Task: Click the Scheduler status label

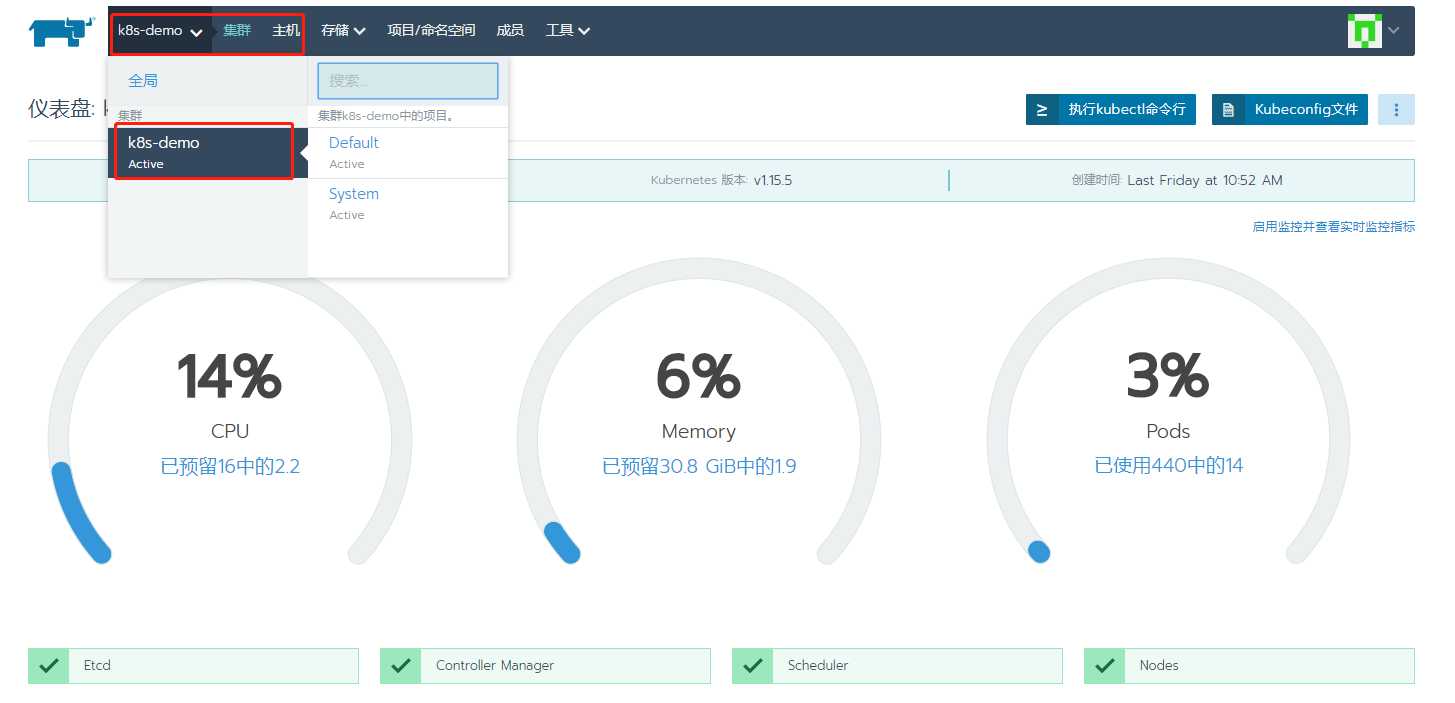Action: (818, 666)
